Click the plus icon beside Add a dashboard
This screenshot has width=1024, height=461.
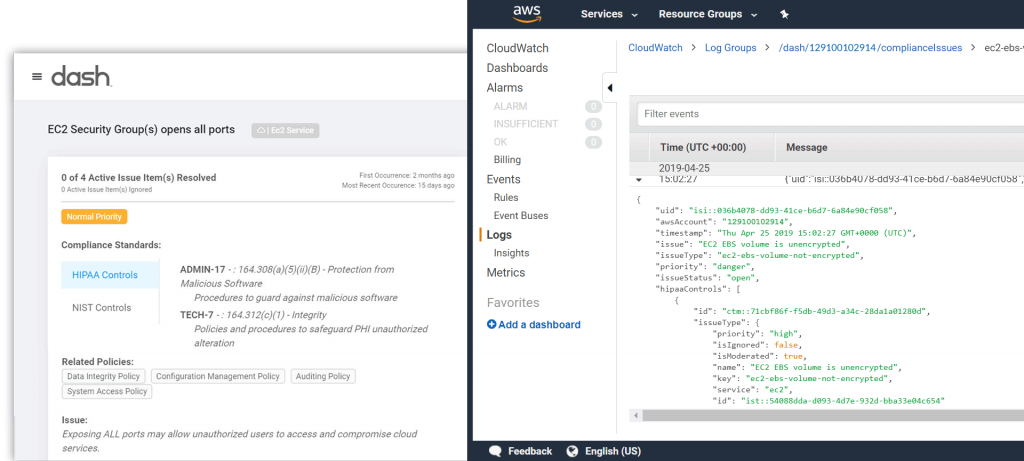491,325
